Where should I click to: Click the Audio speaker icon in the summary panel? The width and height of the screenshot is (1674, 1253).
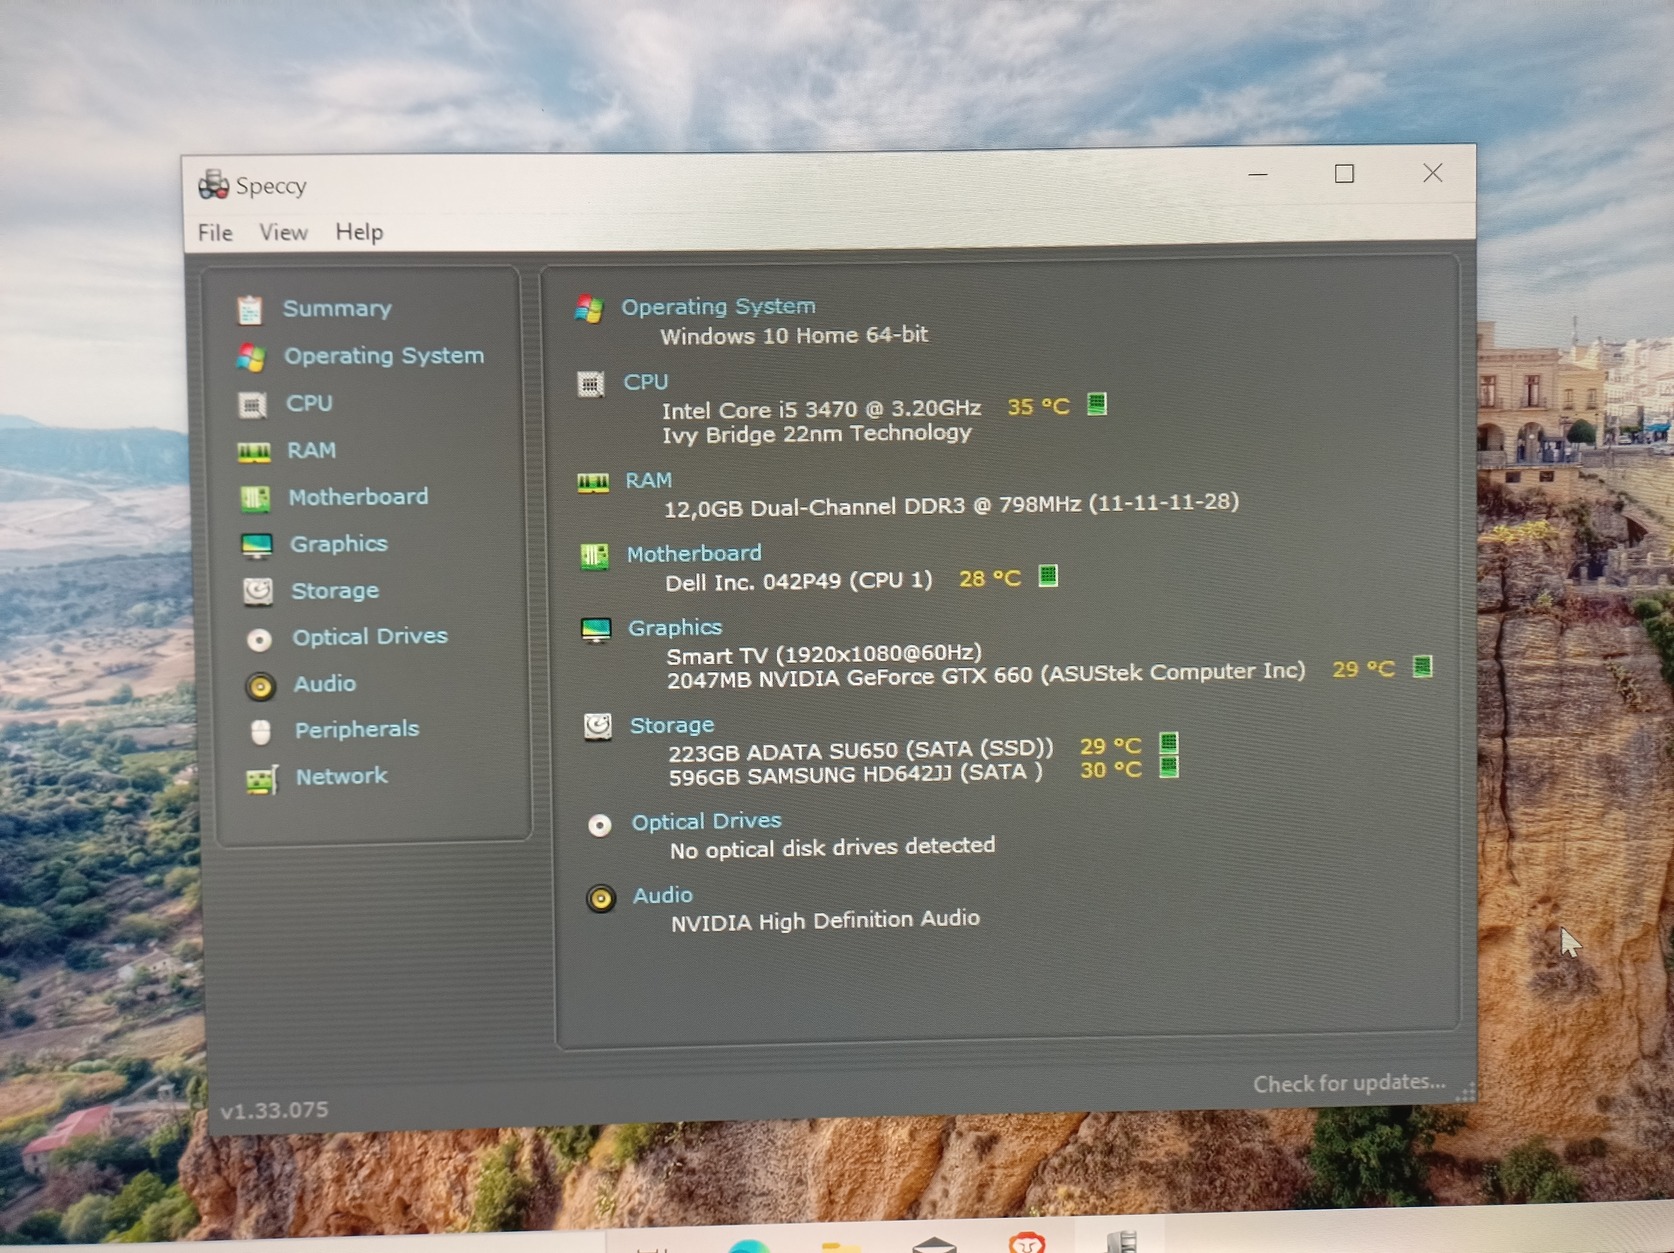tap(600, 898)
